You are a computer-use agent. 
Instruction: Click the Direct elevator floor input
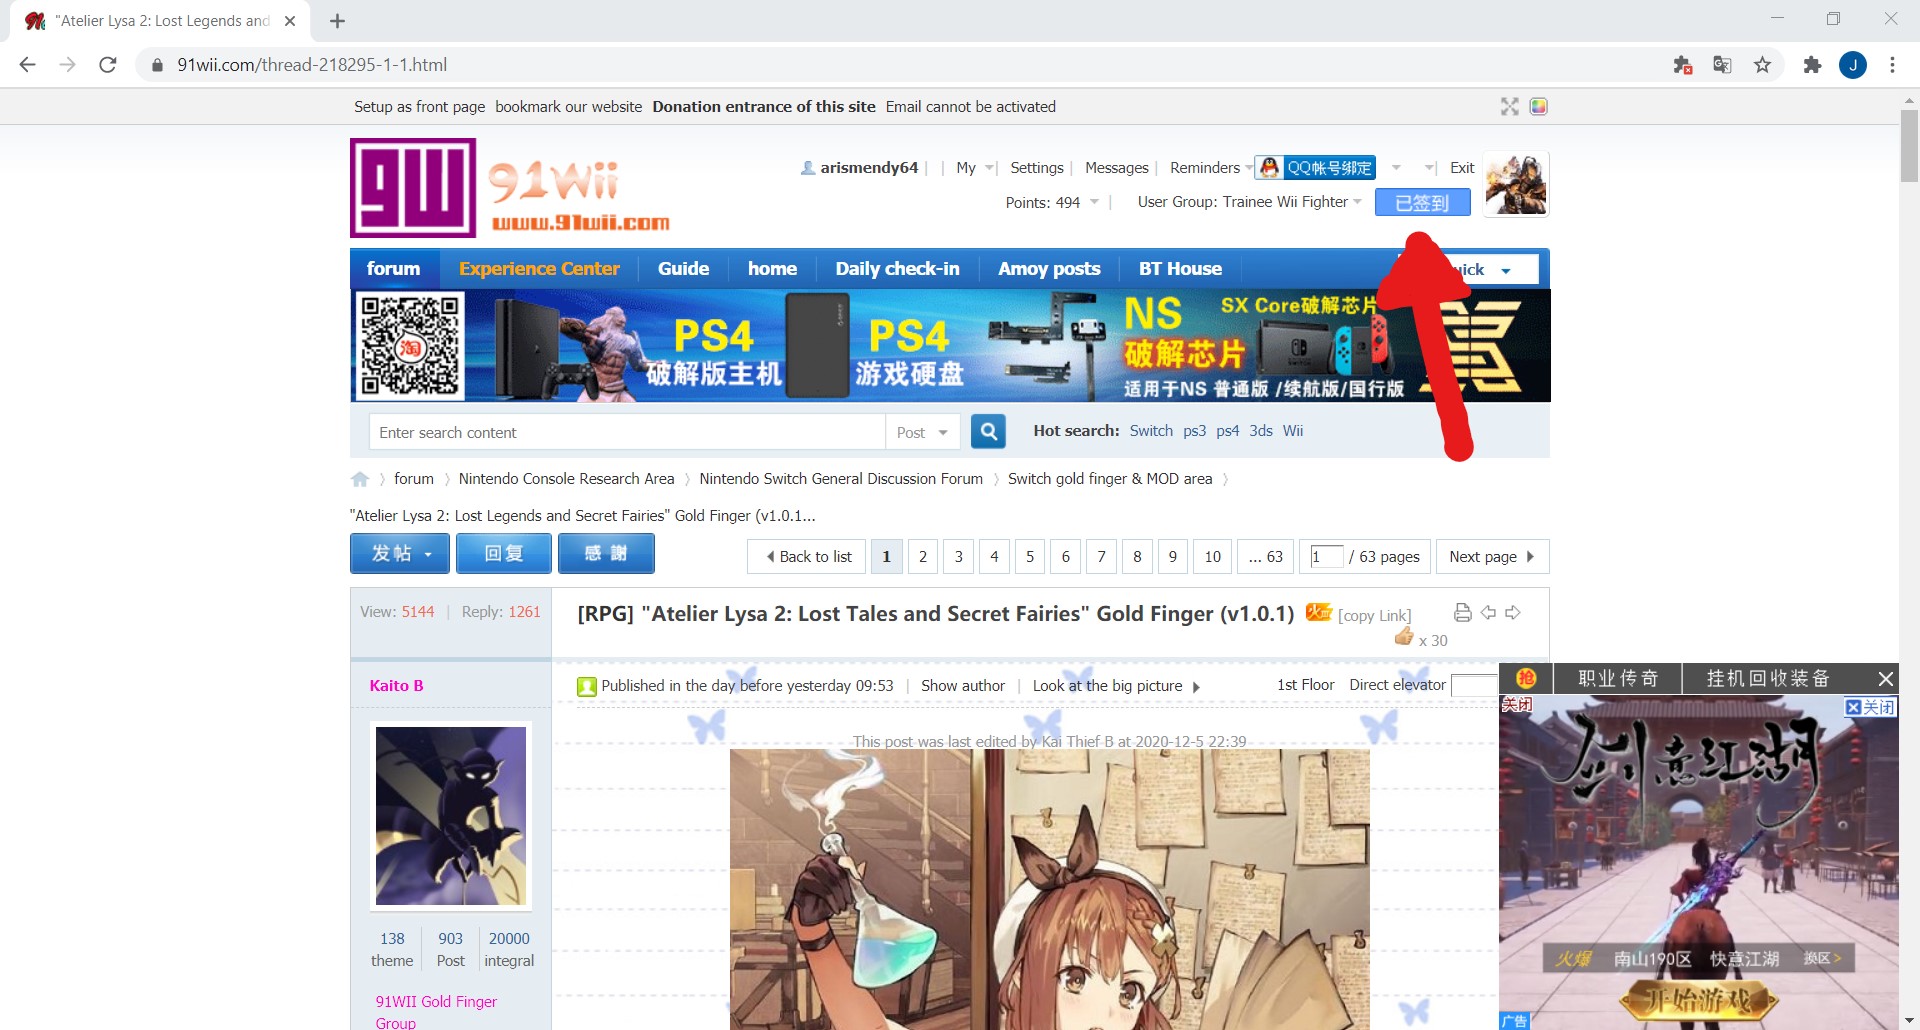point(1474,686)
